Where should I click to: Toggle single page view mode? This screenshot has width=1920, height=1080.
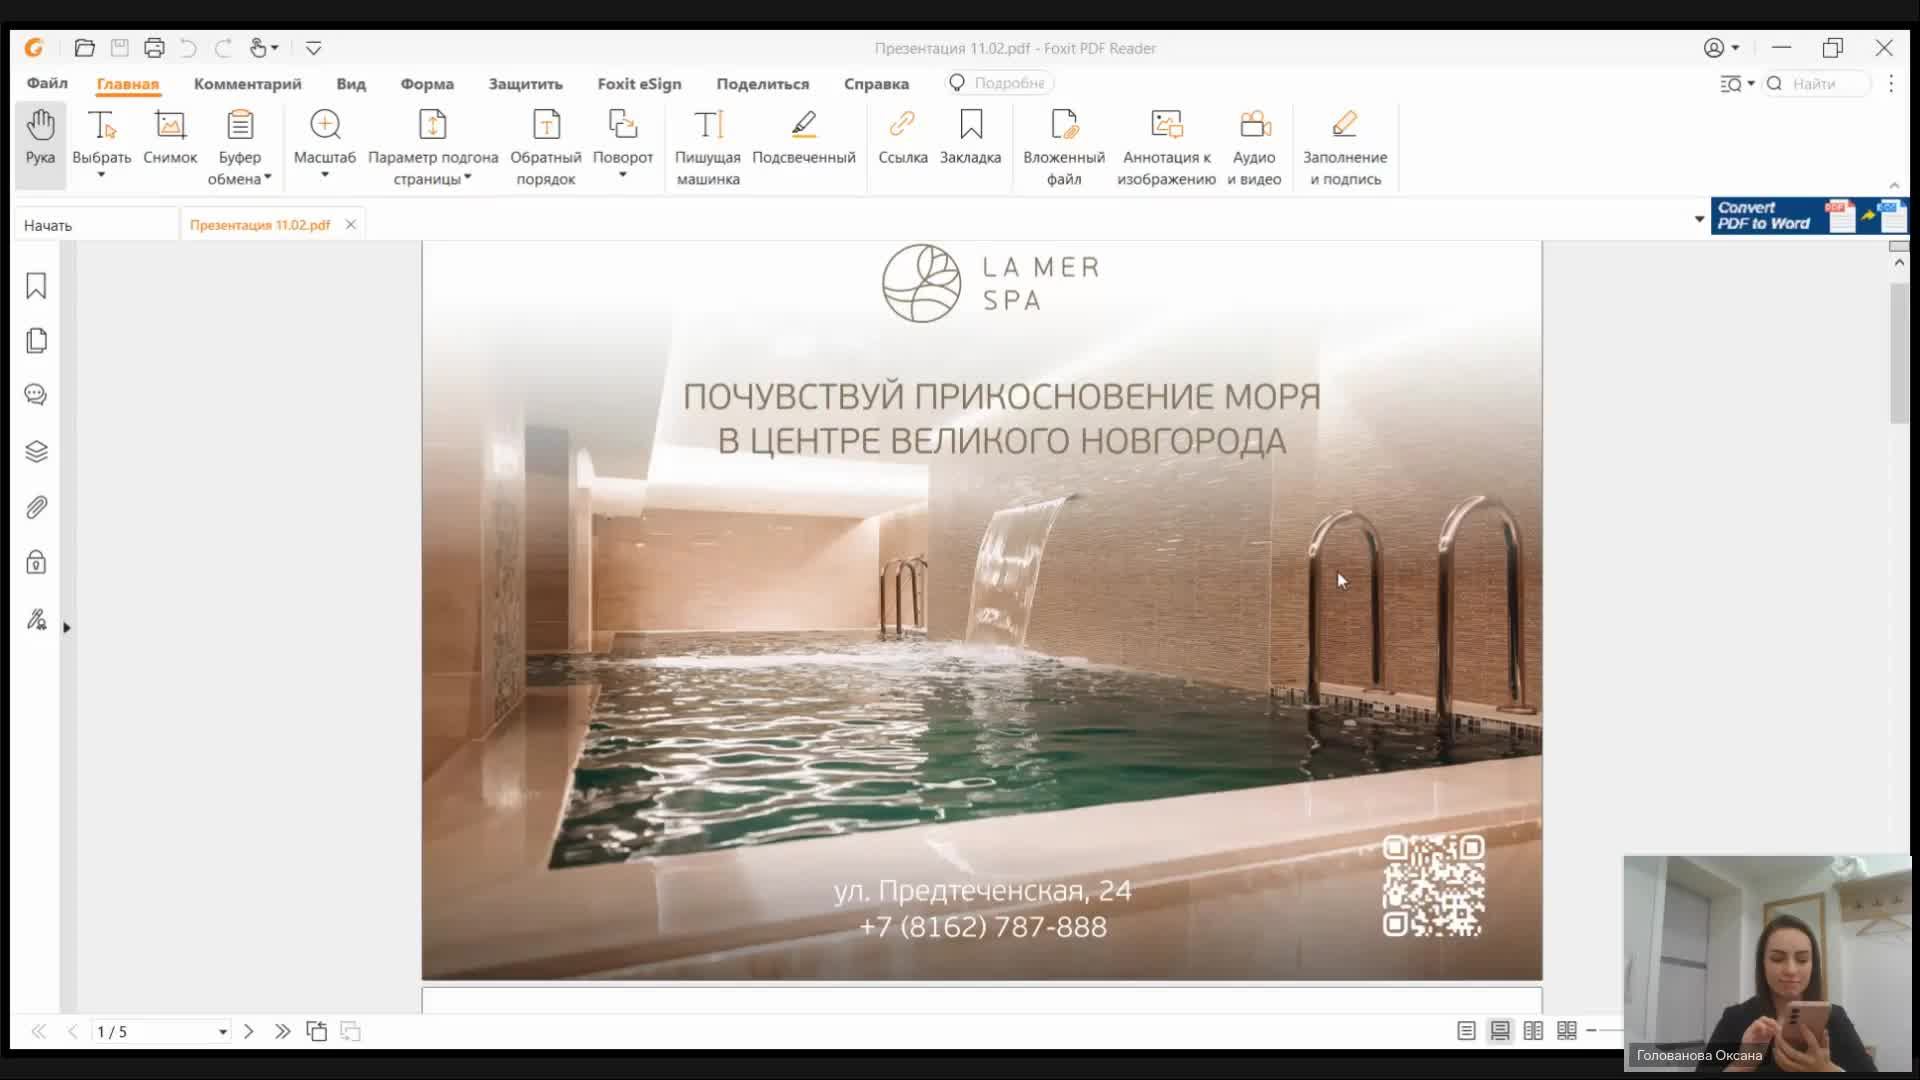click(x=1466, y=1031)
